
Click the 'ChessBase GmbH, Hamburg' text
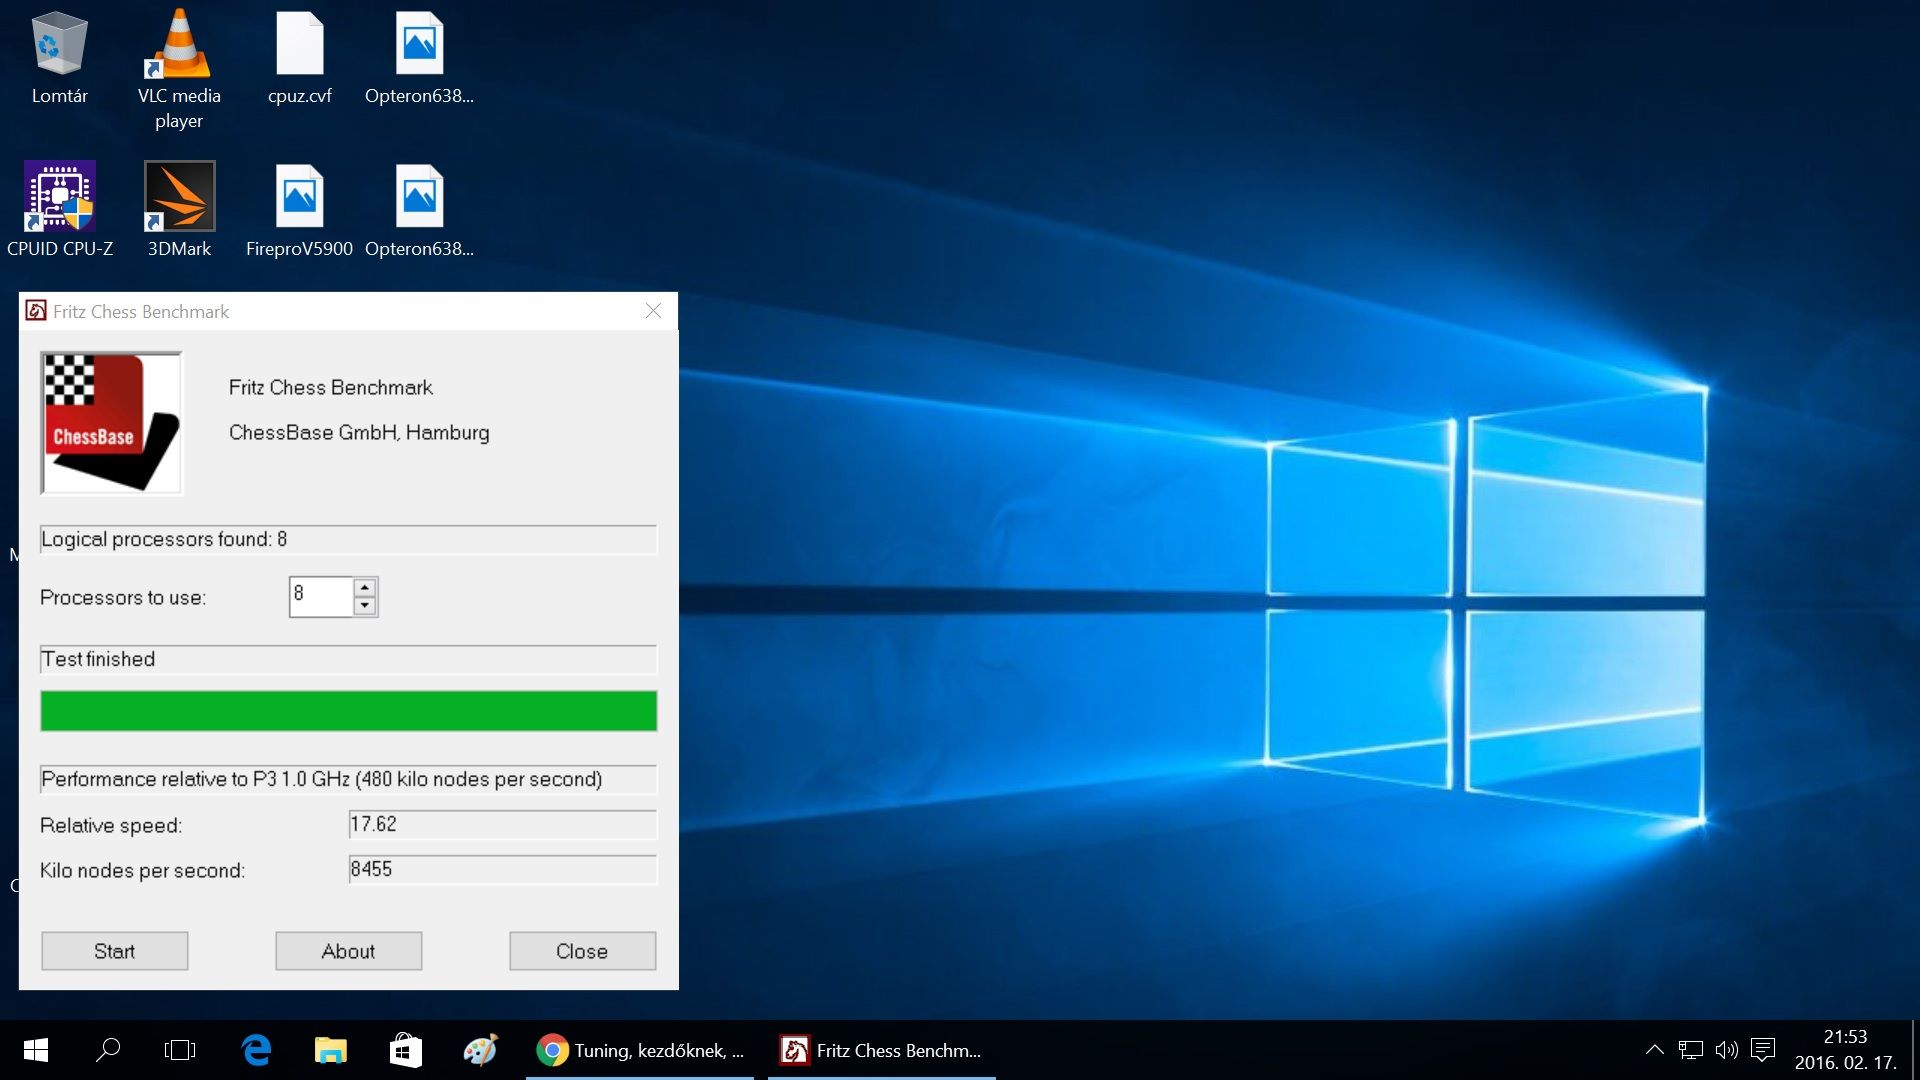[x=359, y=433]
